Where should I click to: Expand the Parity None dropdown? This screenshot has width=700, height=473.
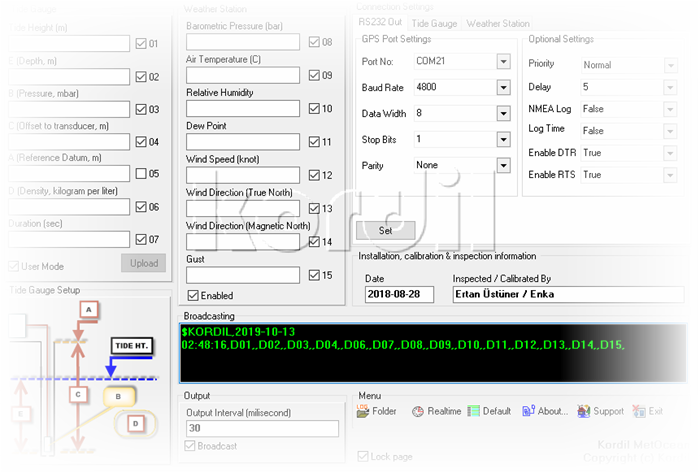click(504, 166)
